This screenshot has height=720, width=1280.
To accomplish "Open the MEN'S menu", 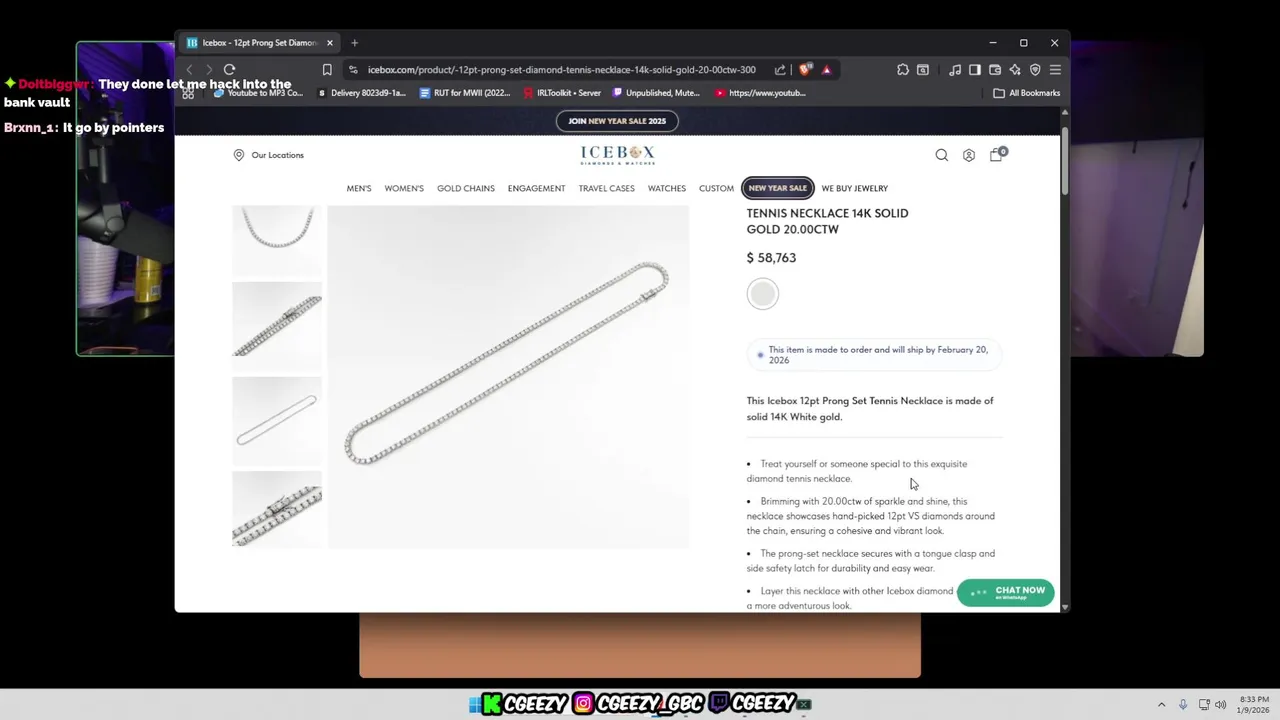I will point(359,188).
